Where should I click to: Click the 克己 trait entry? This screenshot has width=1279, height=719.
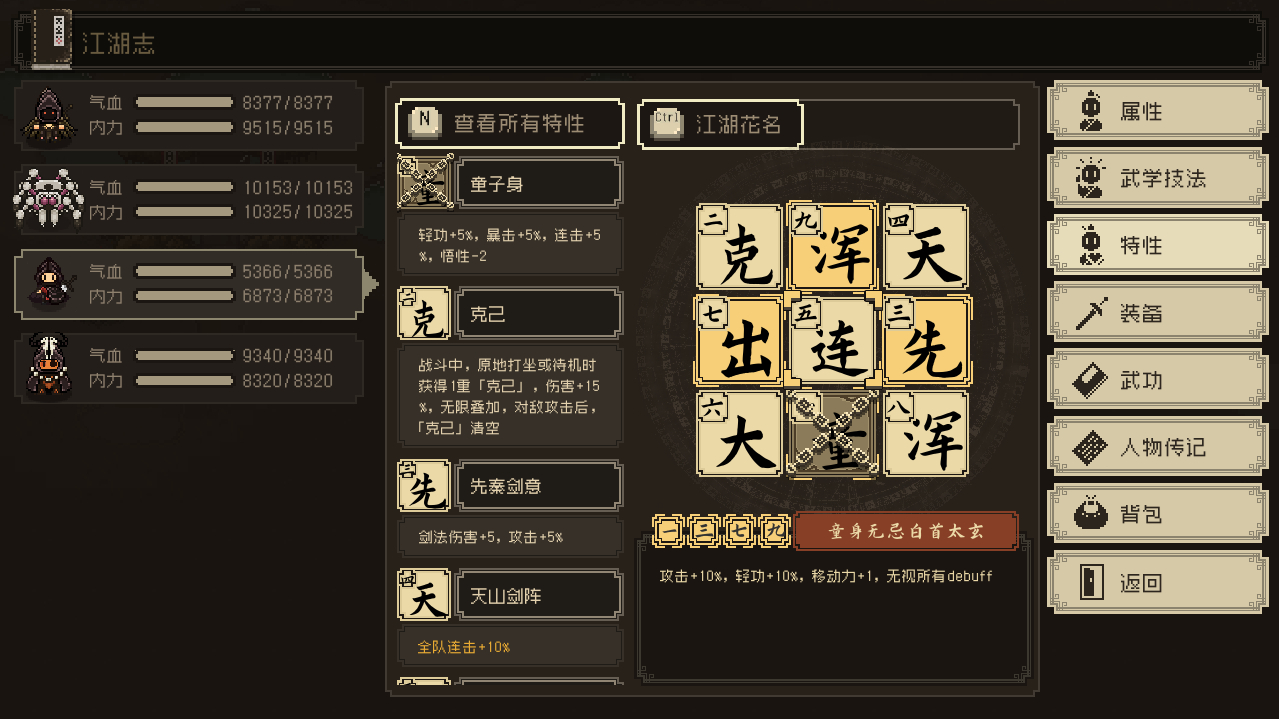pyautogui.click(x=539, y=314)
